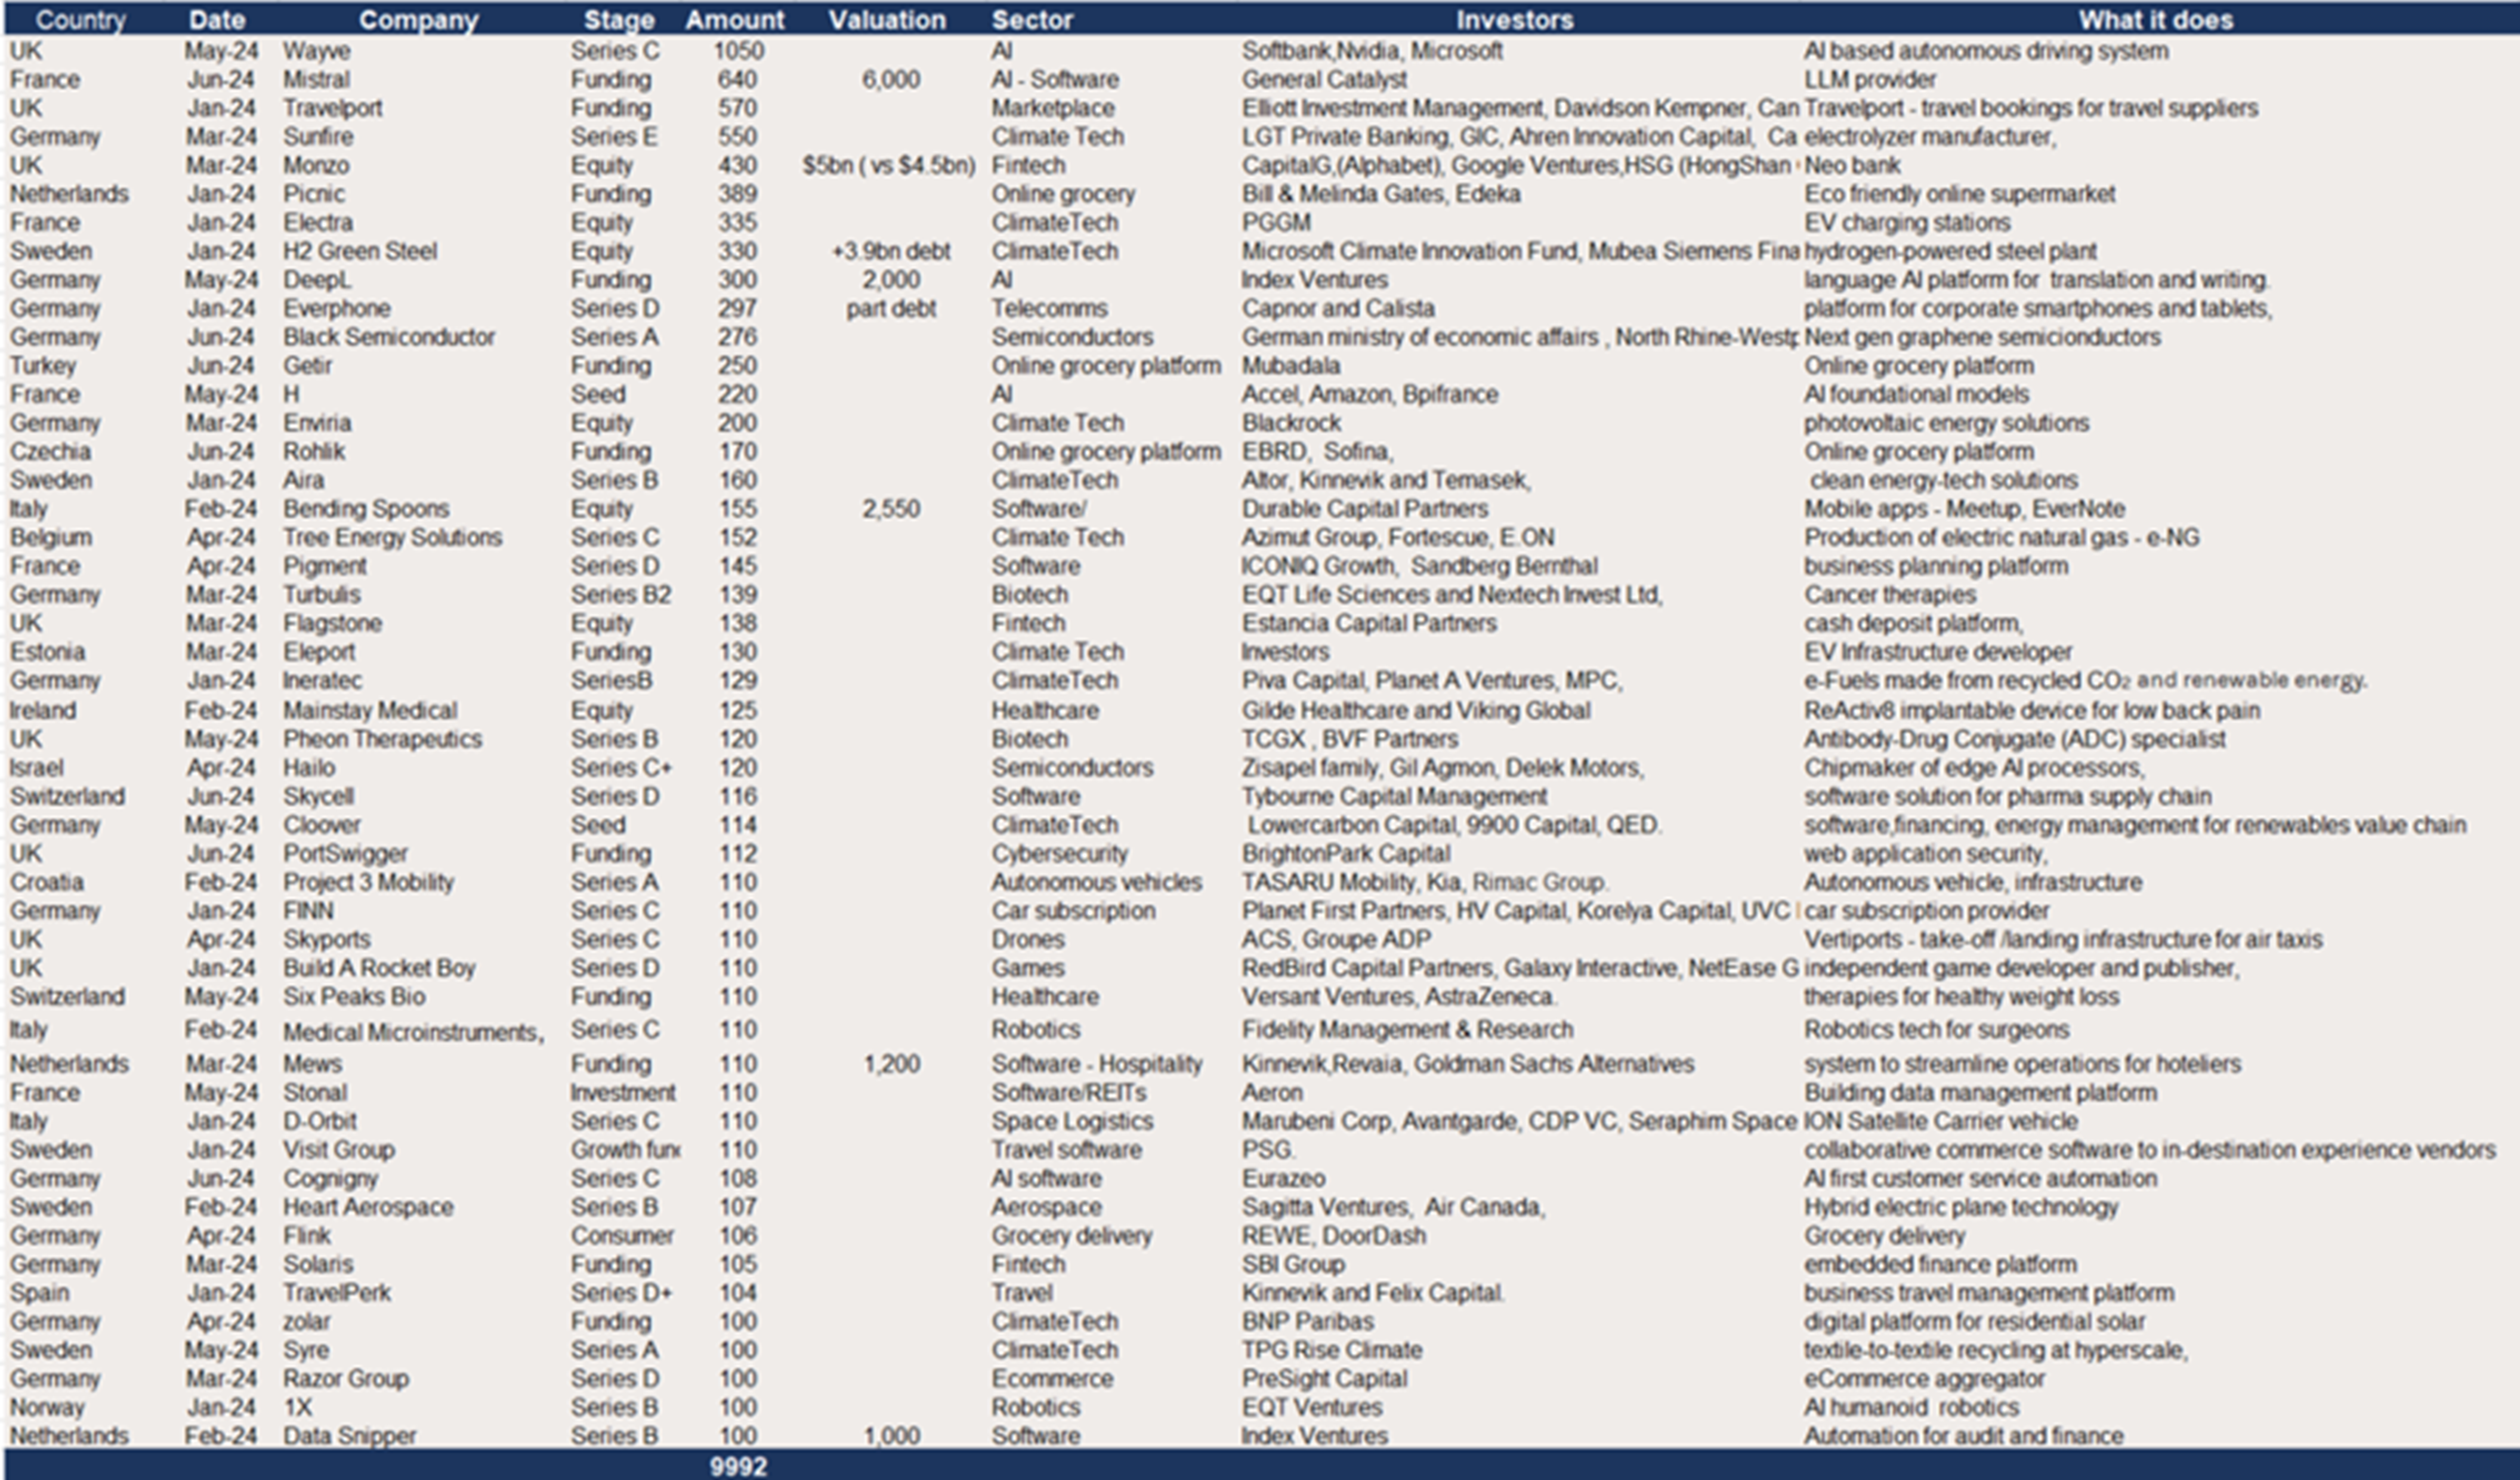Click the Sector column header

1032,20
